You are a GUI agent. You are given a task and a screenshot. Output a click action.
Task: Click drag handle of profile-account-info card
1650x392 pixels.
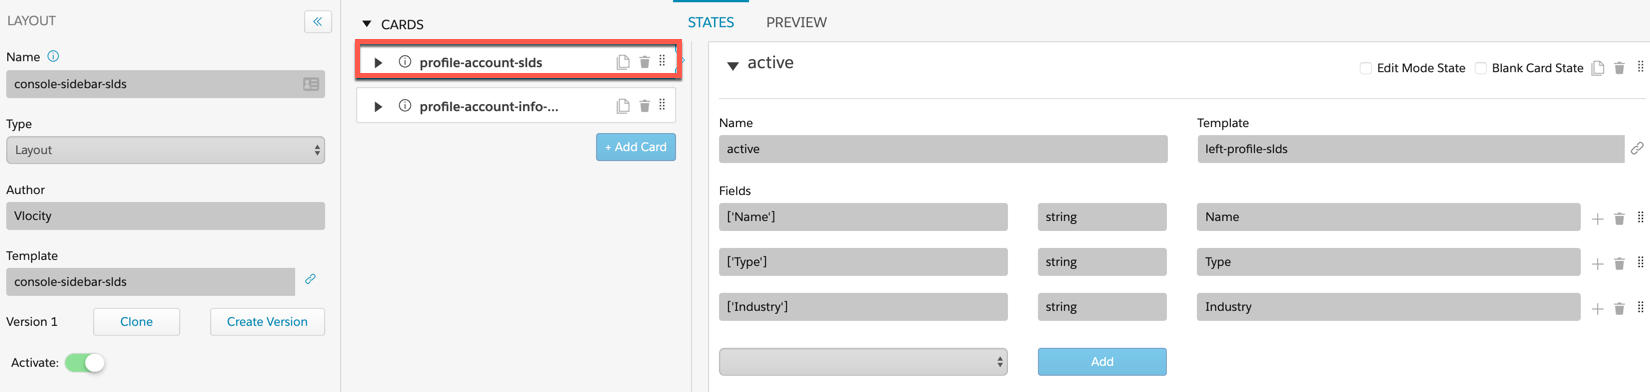[x=662, y=105]
